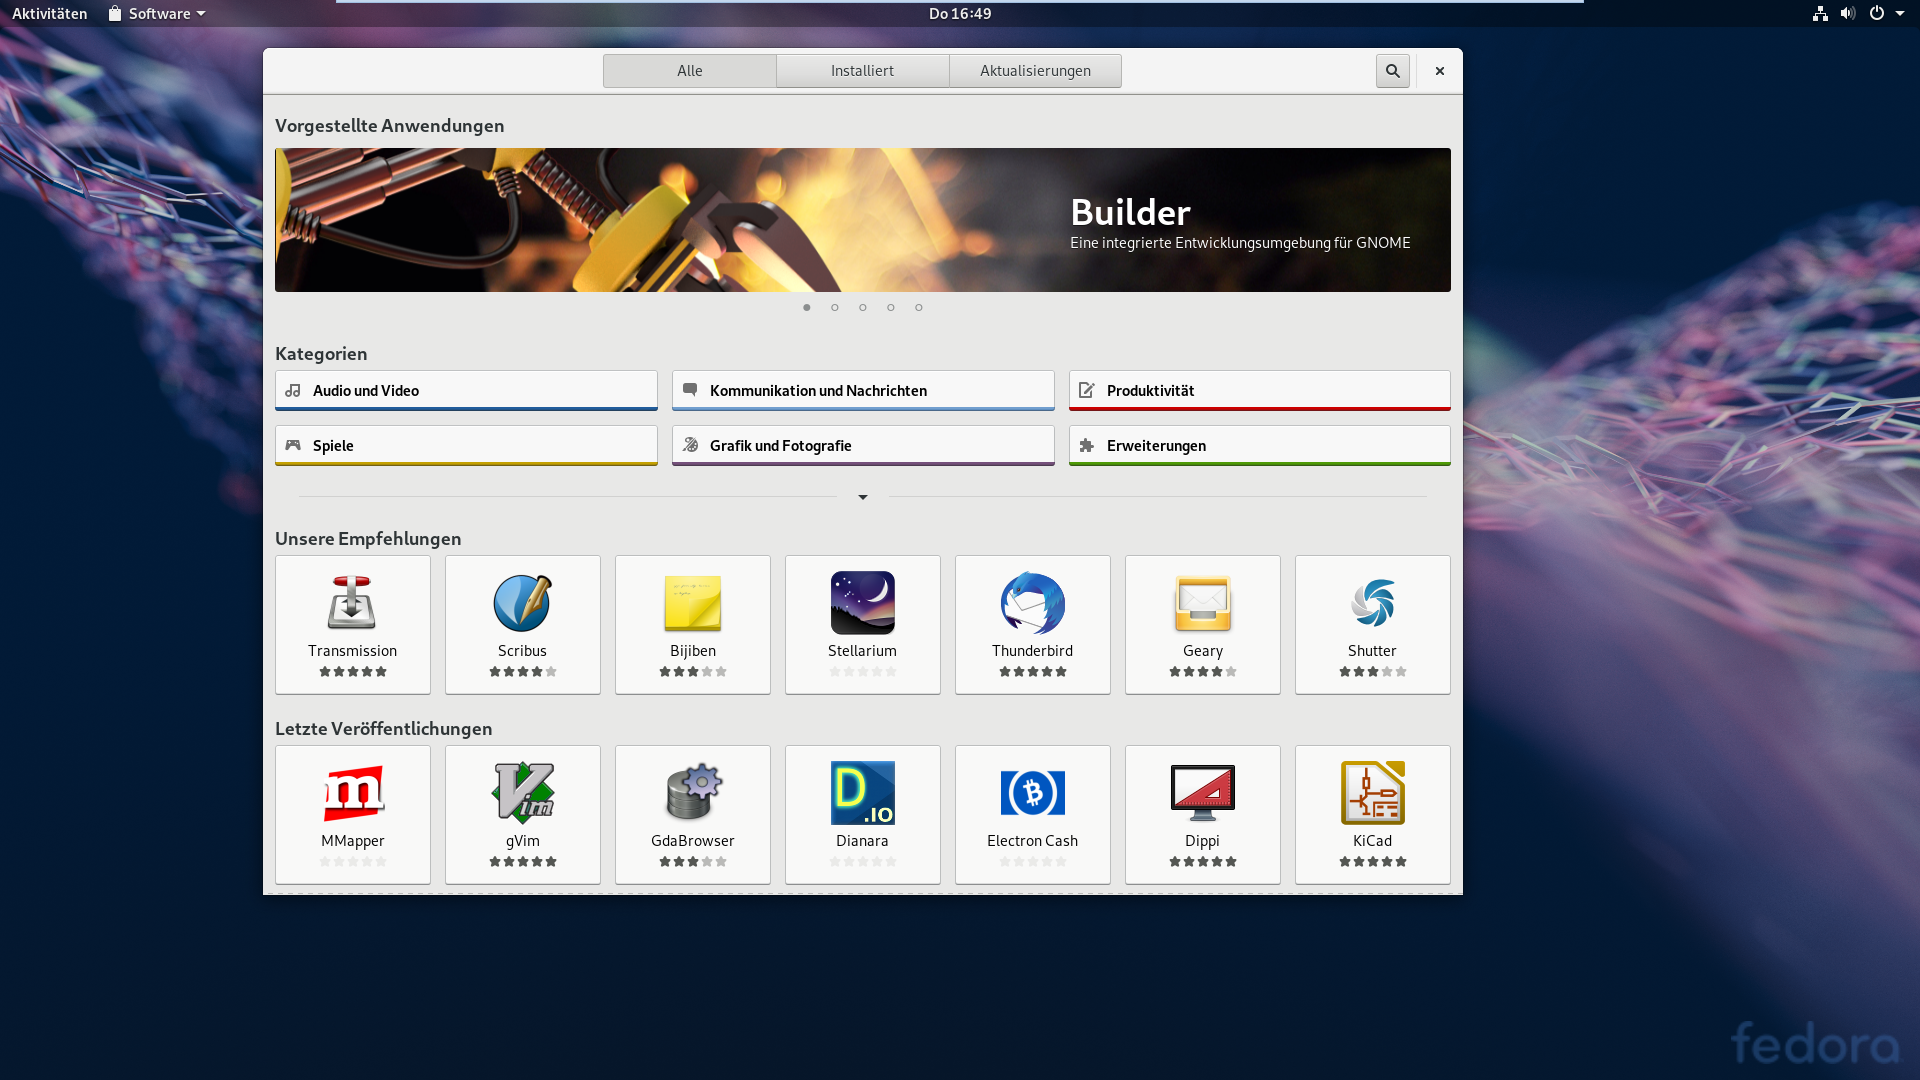
Task: Open the Erweiterungen category
Action: 1259,446
